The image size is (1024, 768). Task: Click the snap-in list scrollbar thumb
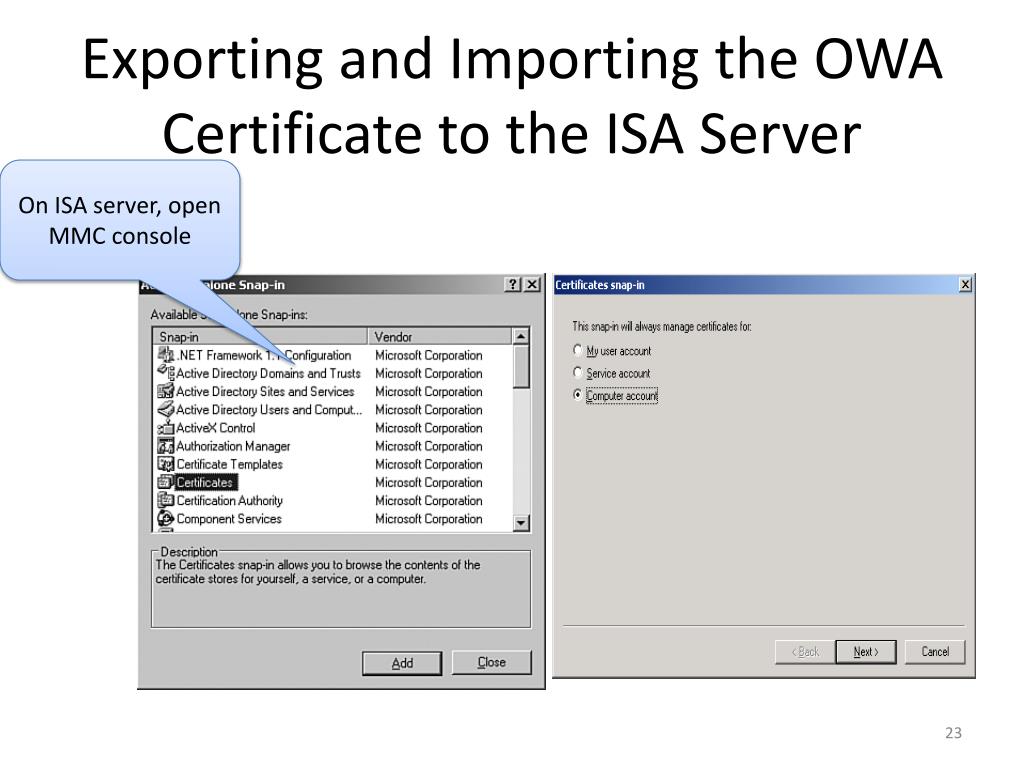521,366
